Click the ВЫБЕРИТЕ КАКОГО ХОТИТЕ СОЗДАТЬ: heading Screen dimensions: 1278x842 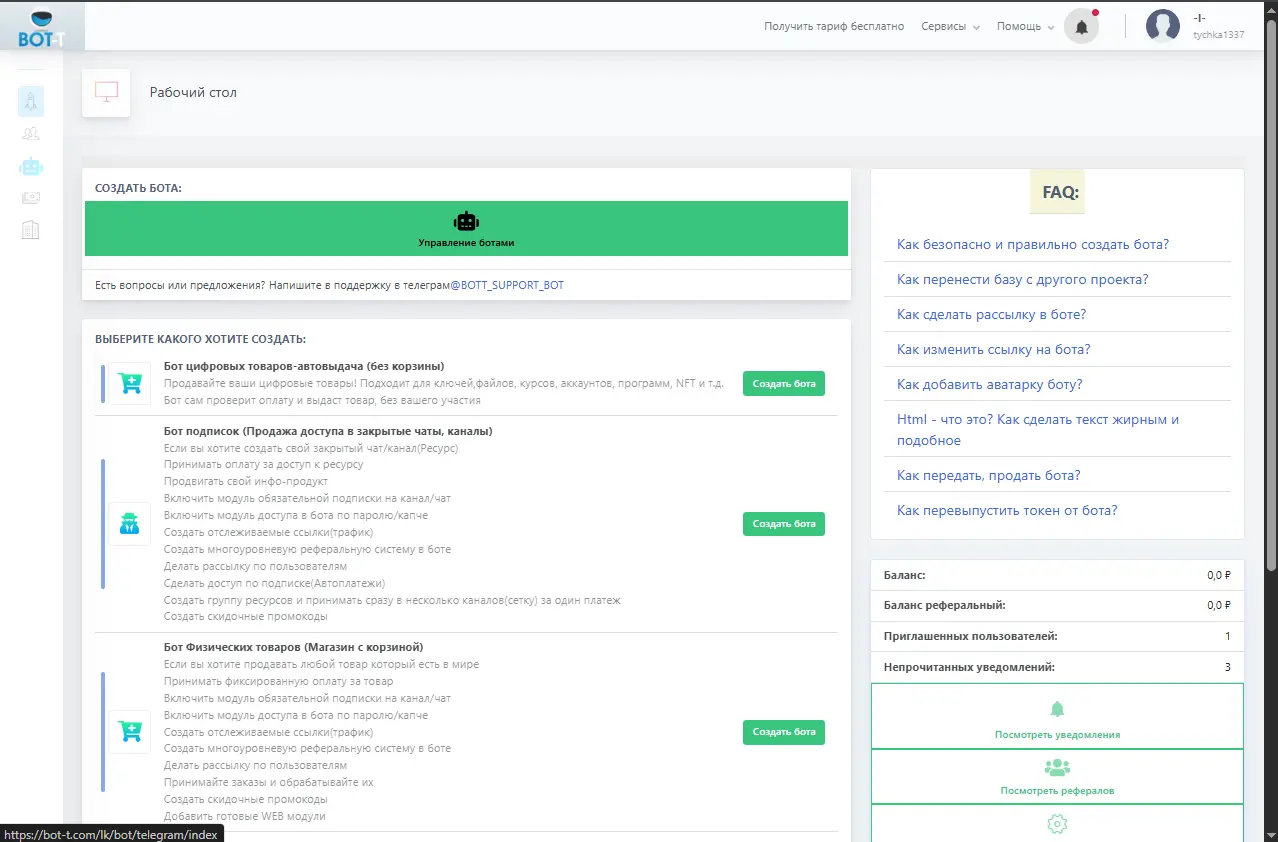coord(200,339)
